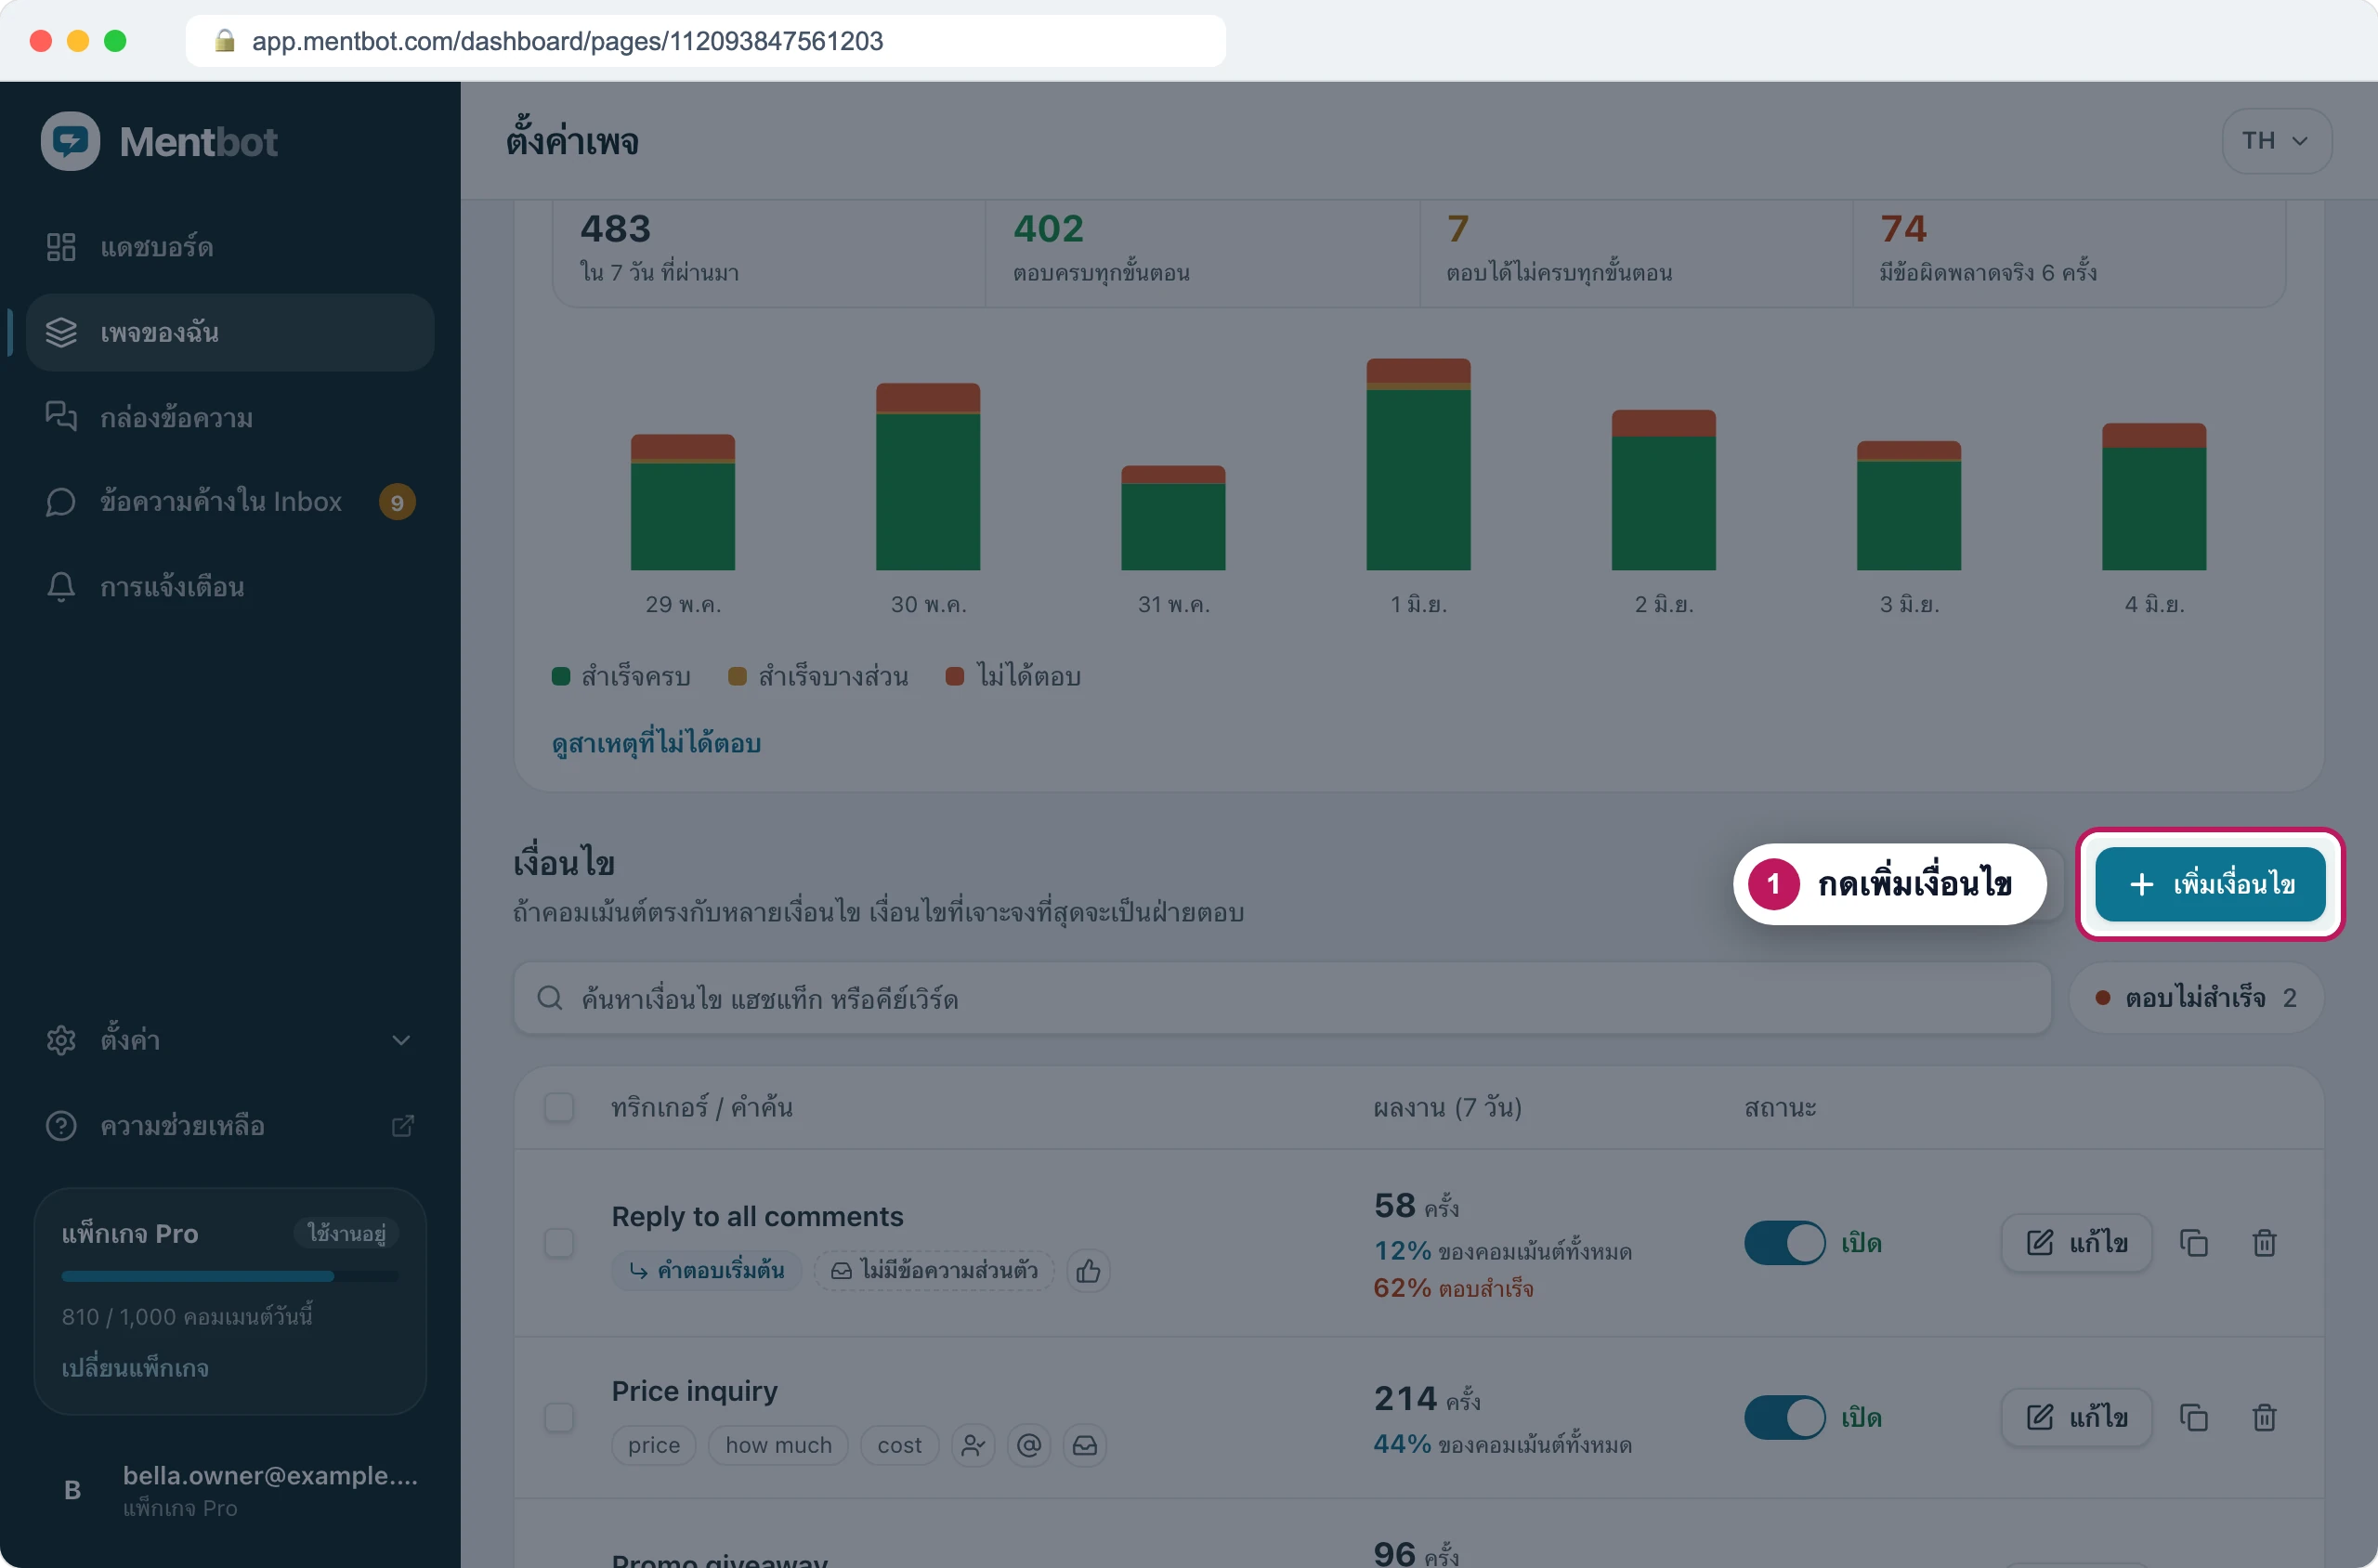Viewport: 2378px width, 1568px height.
Task: Click the inbox icon in Price inquiry row
Action: point(1085,1445)
